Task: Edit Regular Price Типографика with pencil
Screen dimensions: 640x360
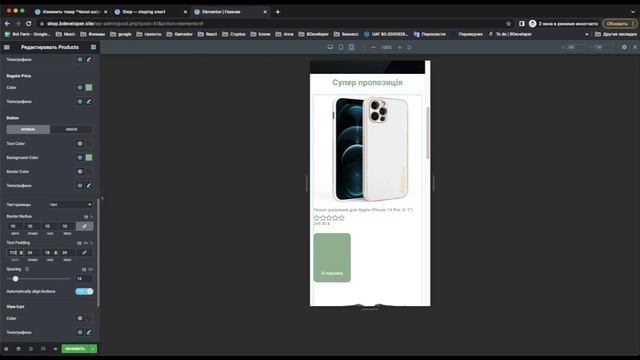Action: point(89,101)
